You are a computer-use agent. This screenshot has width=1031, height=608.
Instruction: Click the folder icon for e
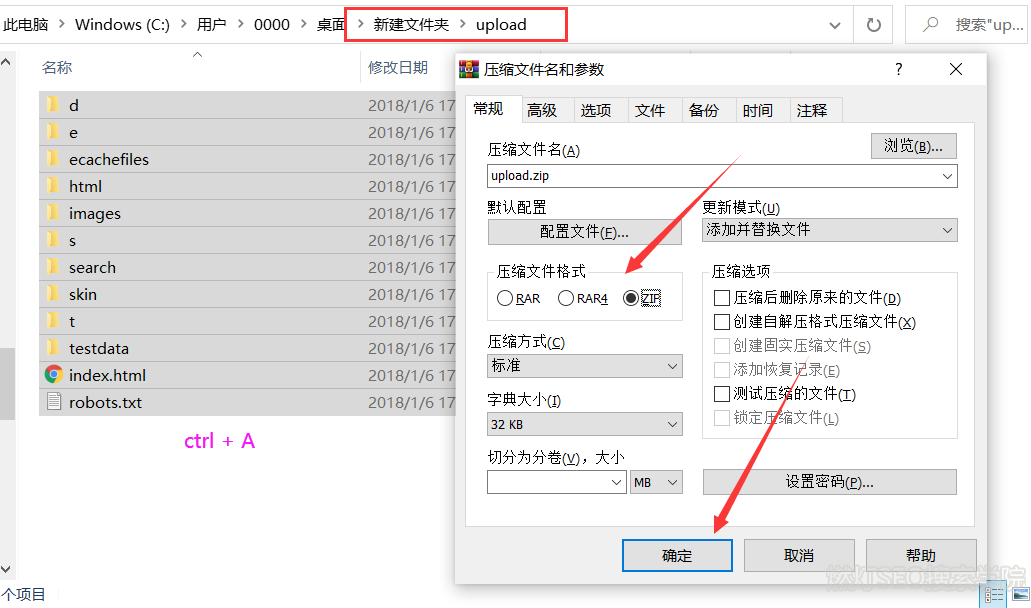coord(53,131)
